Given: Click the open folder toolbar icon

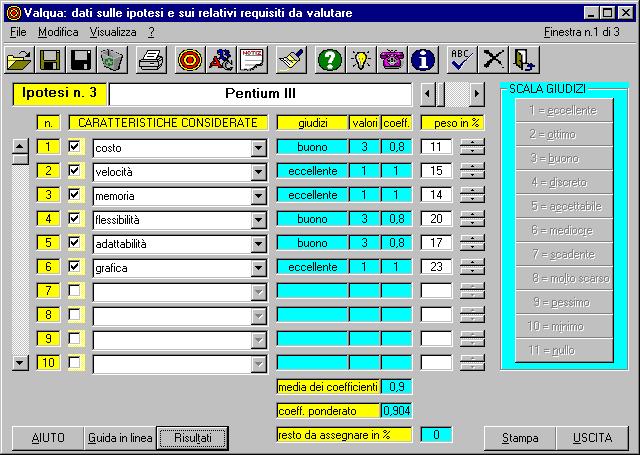Looking at the screenshot, I should click(x=19, y=59).
